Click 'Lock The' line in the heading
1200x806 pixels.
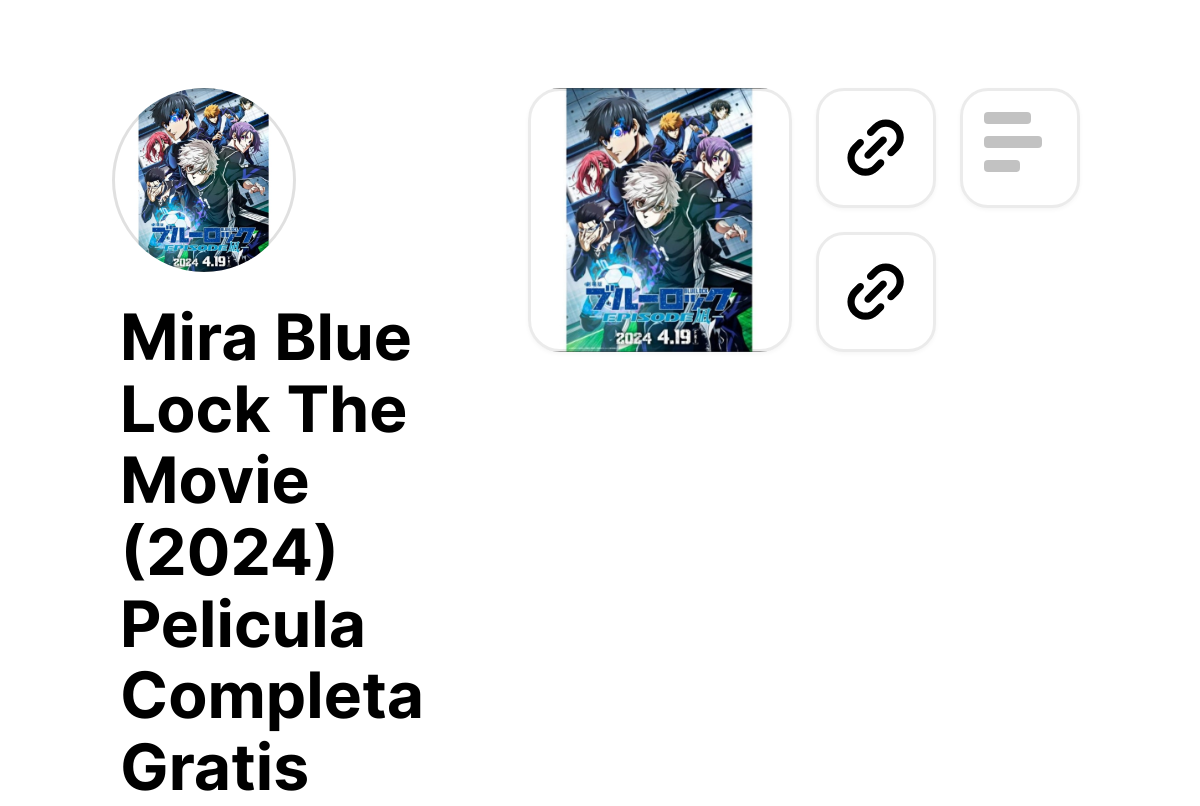point(263,408)
